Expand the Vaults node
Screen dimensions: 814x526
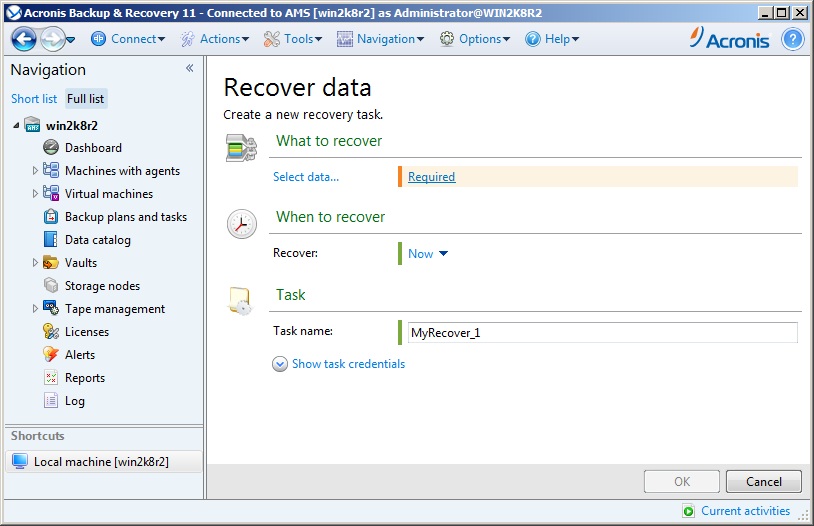tap(35, 262)
